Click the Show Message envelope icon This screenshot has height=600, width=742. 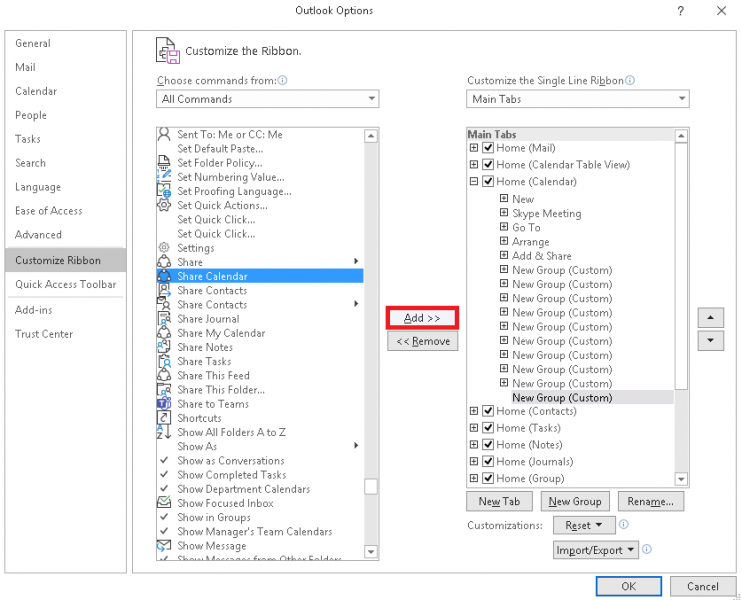click(x=164, y=546)
